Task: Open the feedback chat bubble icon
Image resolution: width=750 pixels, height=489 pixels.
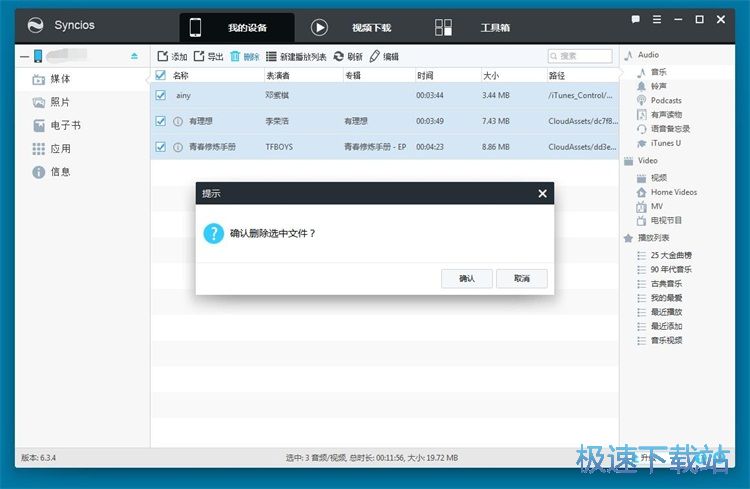Action: tap(636, 20)
